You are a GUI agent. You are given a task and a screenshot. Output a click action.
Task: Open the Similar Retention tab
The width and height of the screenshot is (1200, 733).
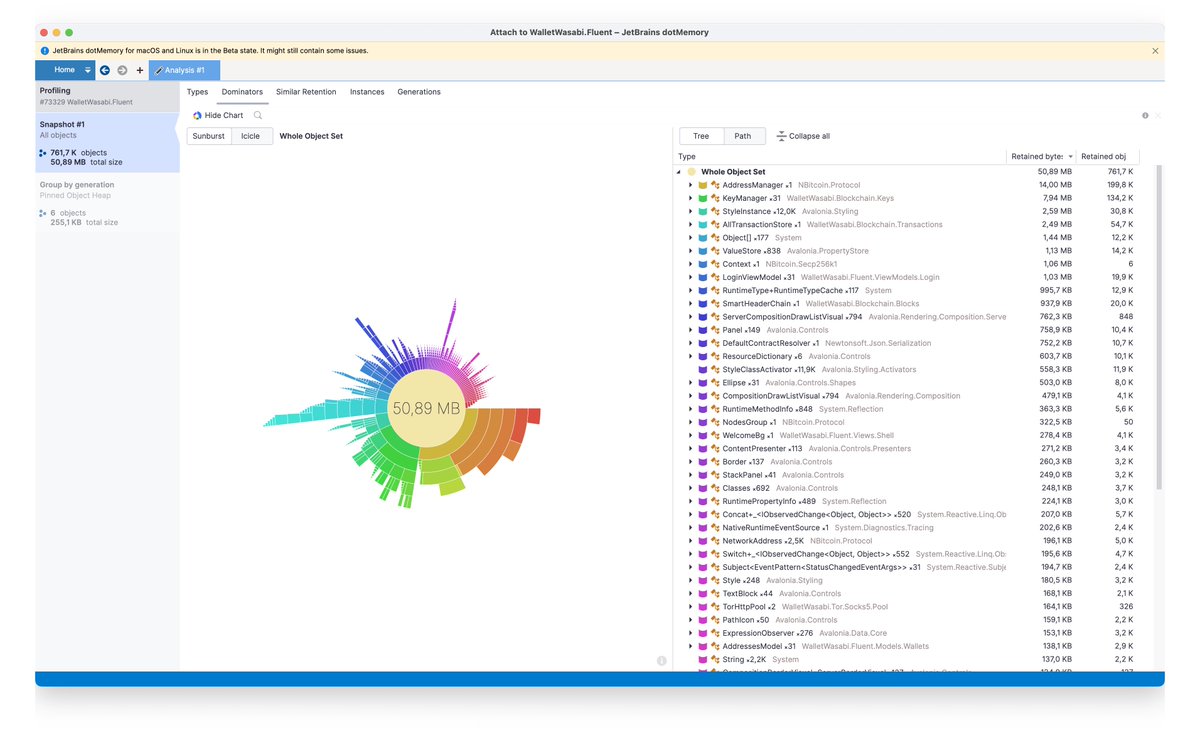point(306,92)
